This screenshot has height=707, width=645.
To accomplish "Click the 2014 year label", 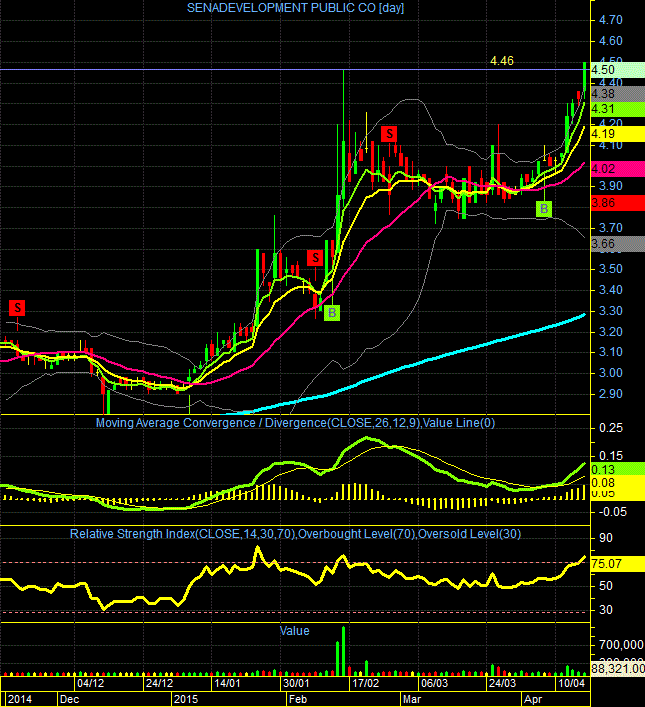I will [x=20, y=699].
